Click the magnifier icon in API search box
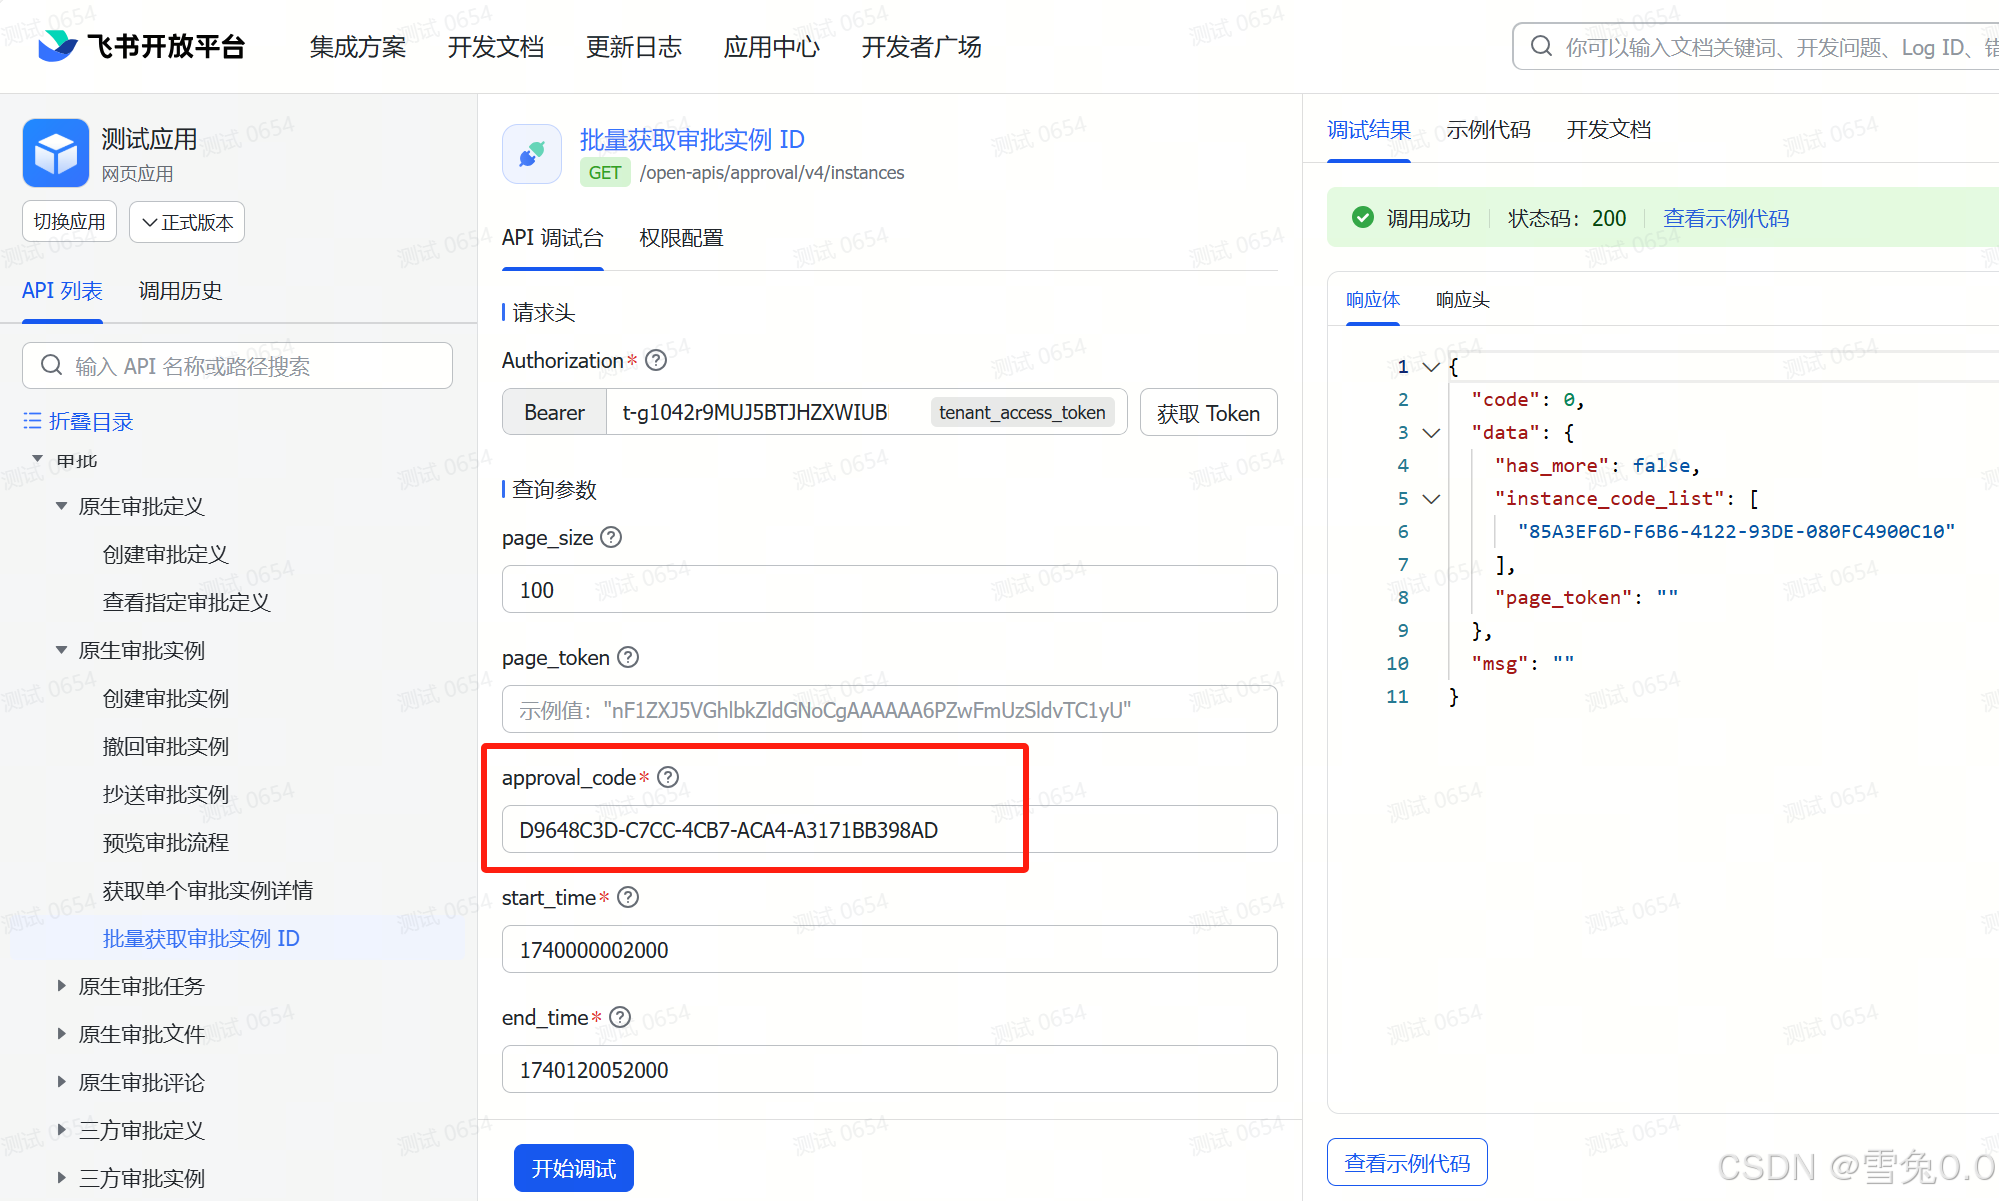 [51, 365]
